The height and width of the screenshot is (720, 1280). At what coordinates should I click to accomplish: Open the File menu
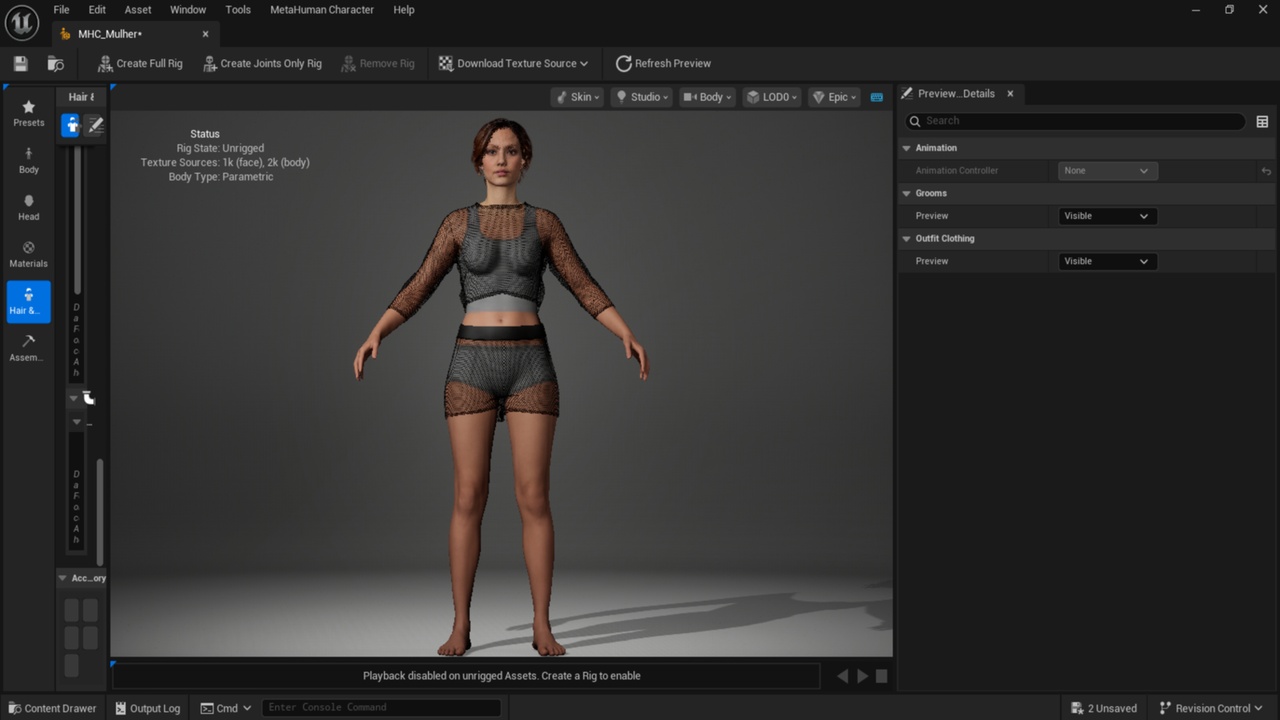(61, 10)
